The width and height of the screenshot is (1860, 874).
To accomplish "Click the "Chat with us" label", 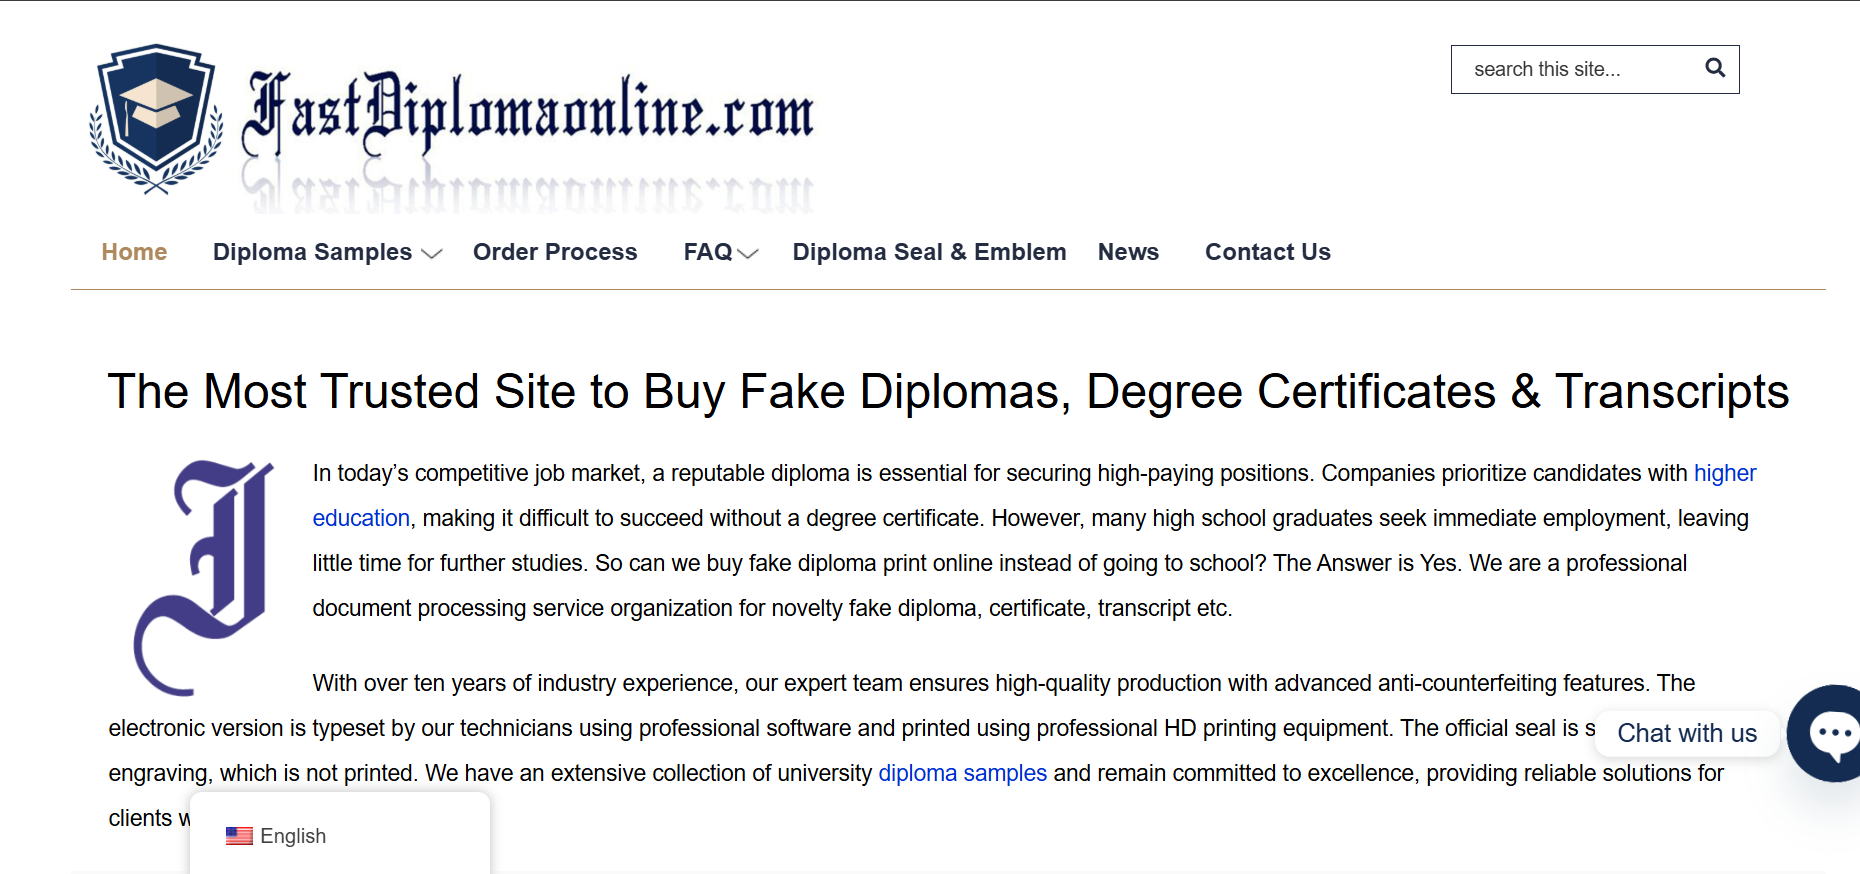I will pos(1686,733).
